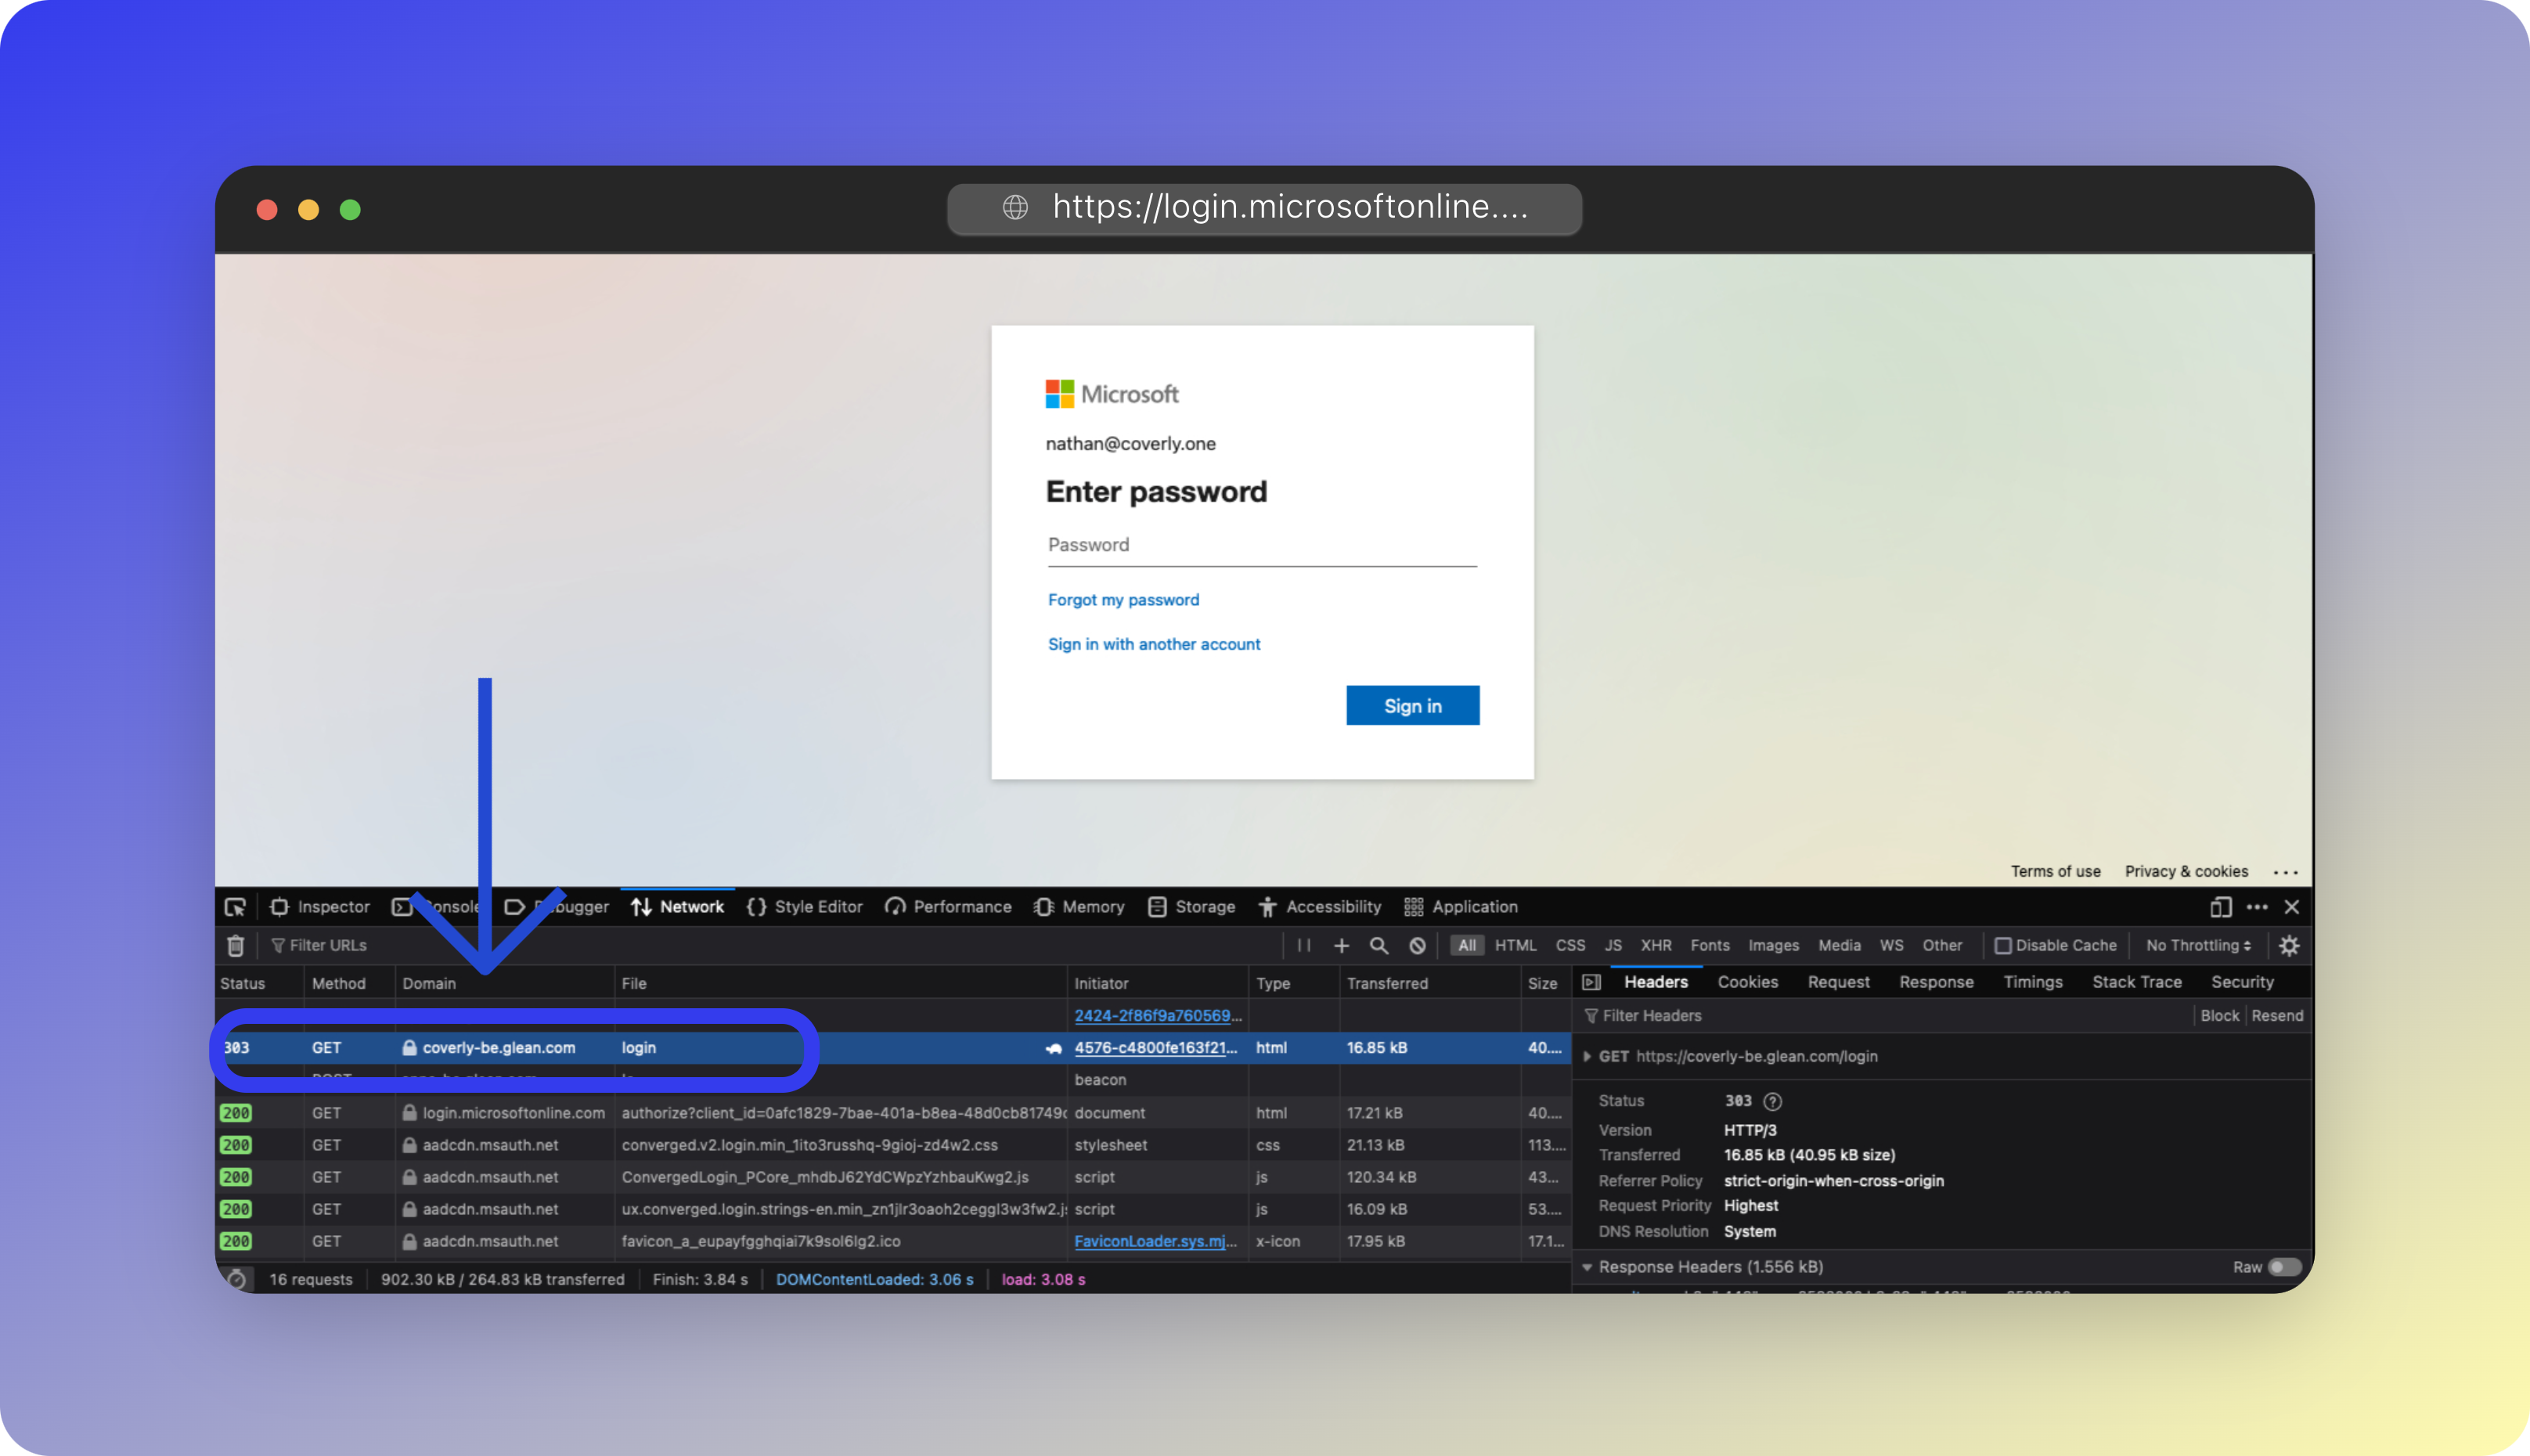Click the element picker icon in devtools
The height and width of the screenshot is (1456, 2530).
235,907
